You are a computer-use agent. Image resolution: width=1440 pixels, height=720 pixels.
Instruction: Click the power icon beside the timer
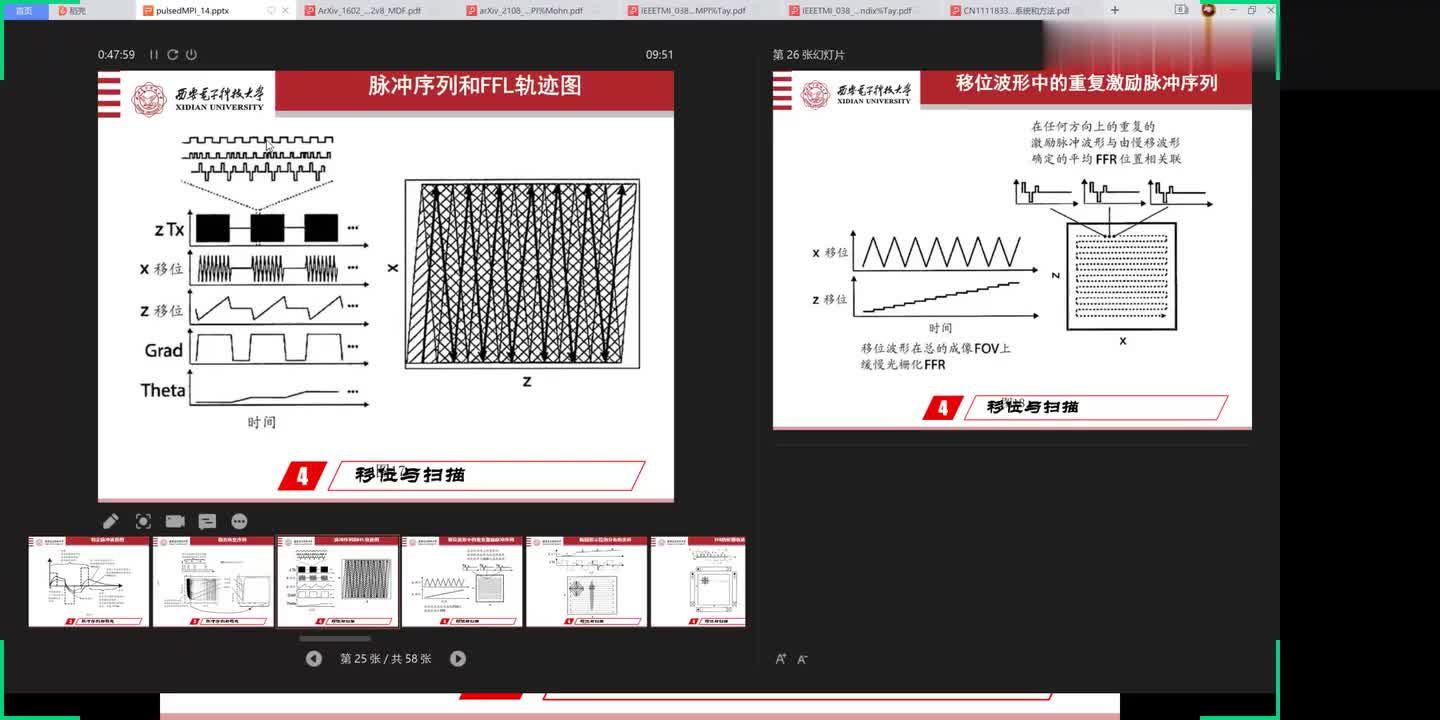(x=191, y=55)
